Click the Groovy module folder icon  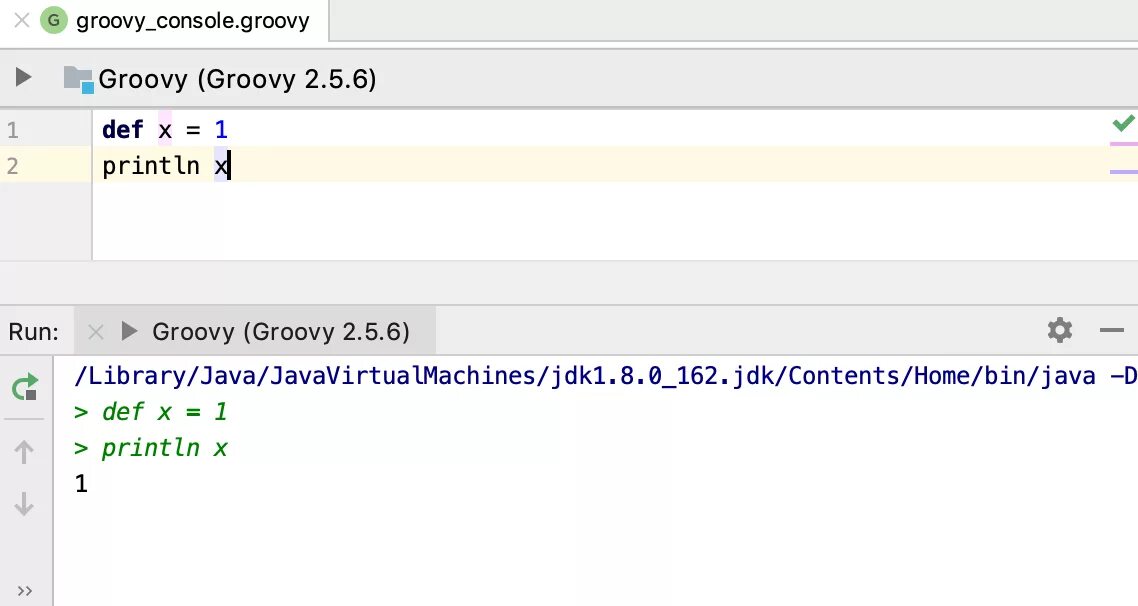pos(78,78)
